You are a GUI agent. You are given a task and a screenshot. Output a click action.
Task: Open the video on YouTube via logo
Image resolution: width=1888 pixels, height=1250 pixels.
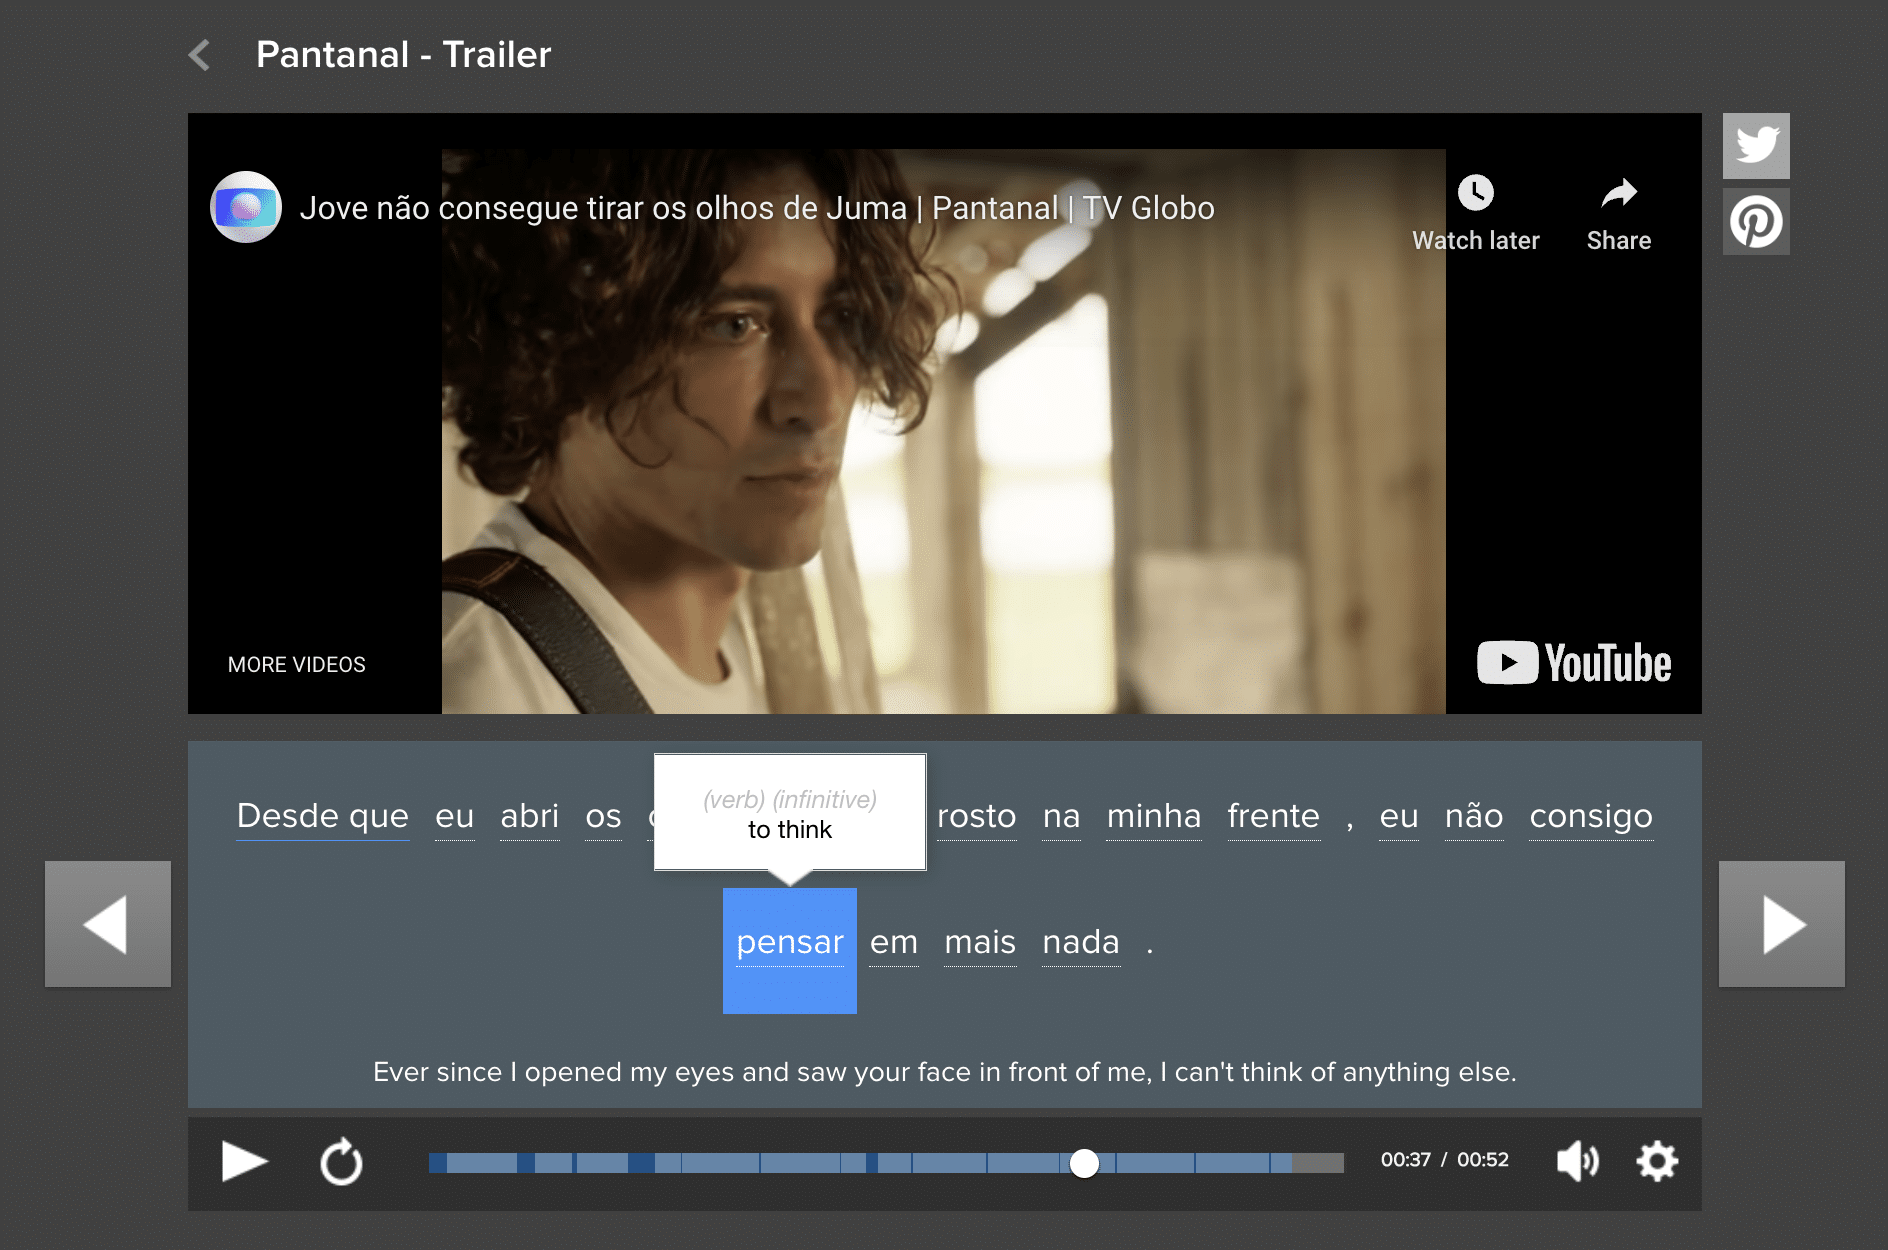pyautogui.click(x=1574, y=662)
